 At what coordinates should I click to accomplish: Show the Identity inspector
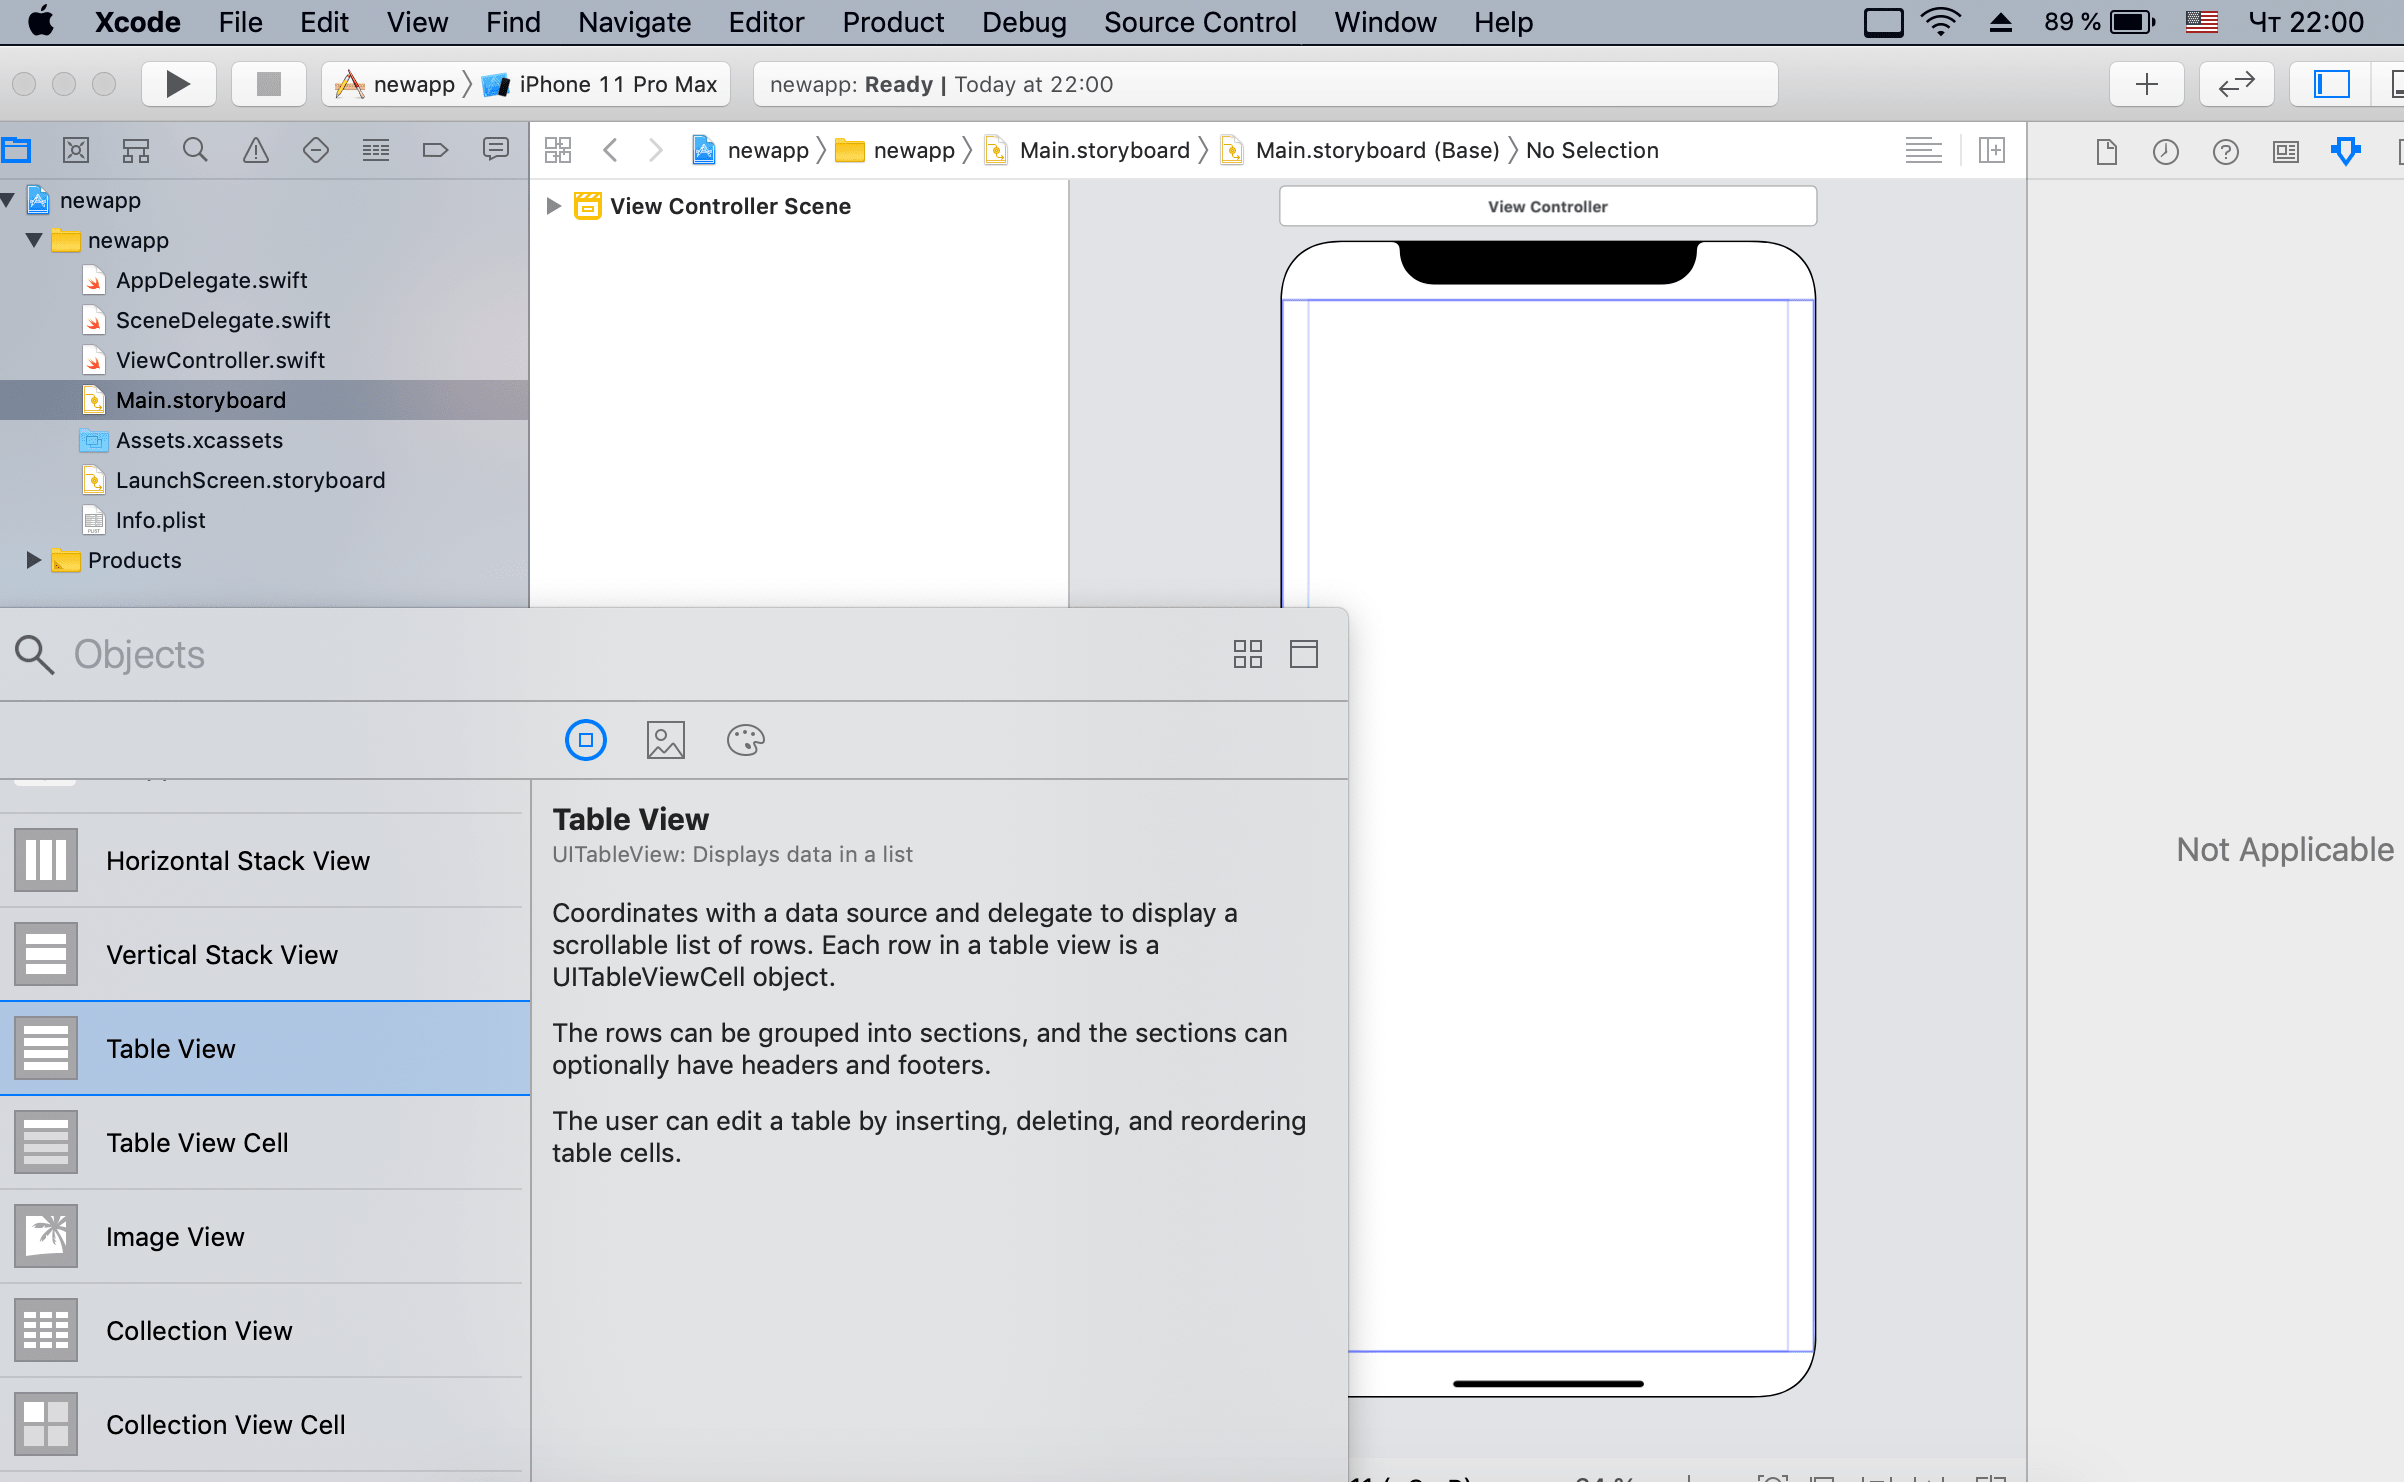pyautogui.click(x=2286, y=152)
